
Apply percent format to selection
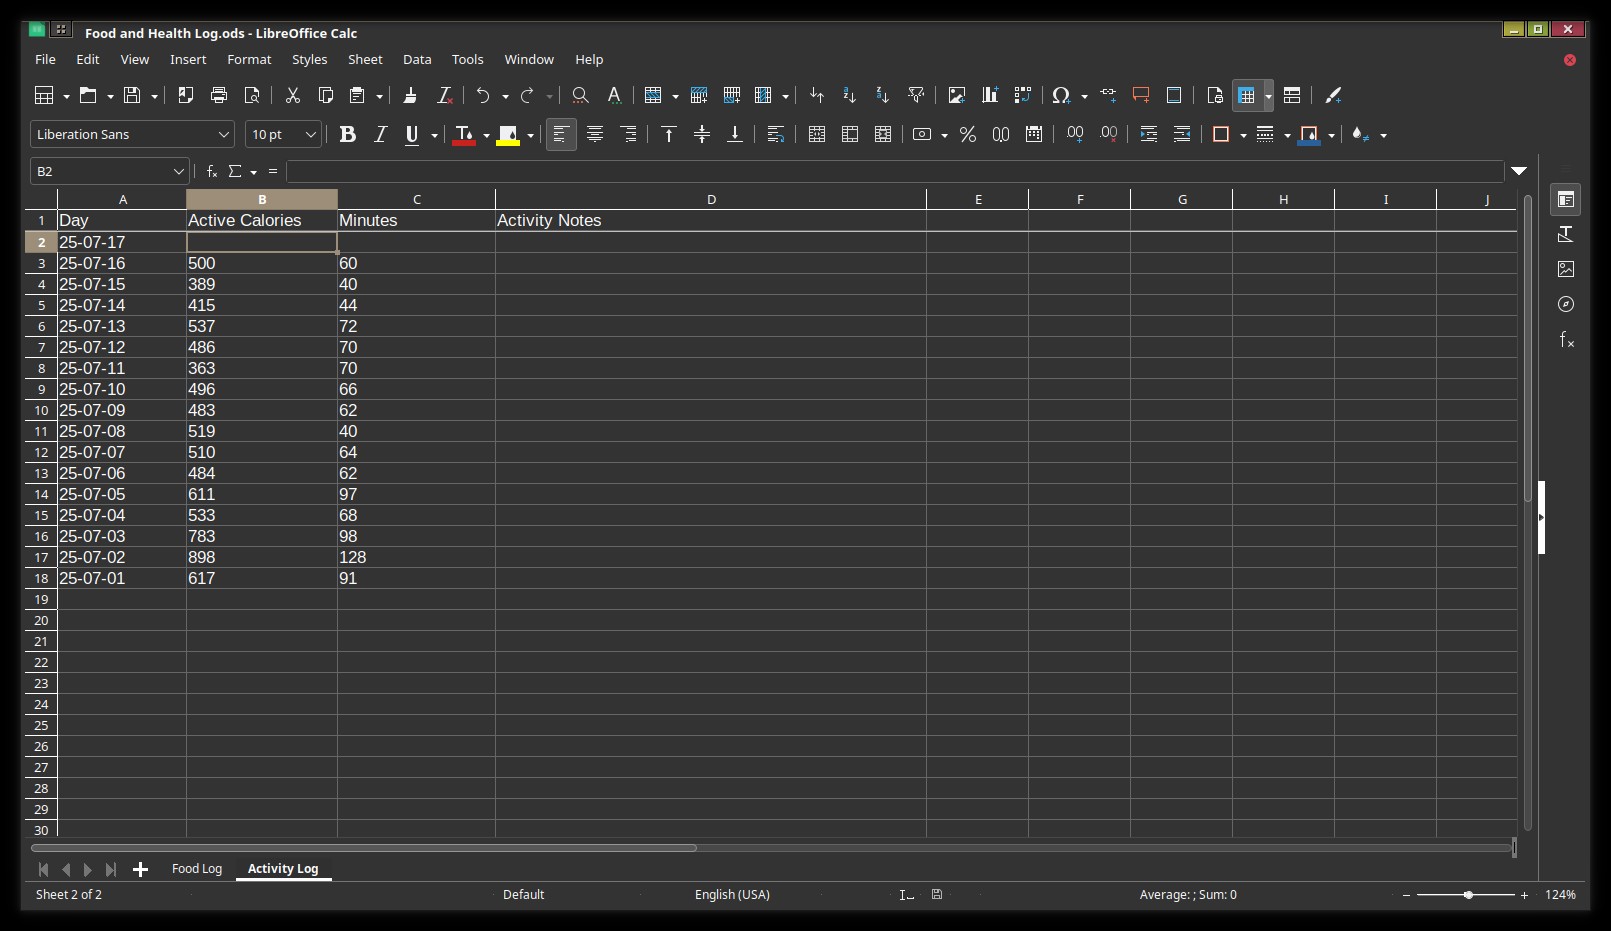click(x=967, y=134)
